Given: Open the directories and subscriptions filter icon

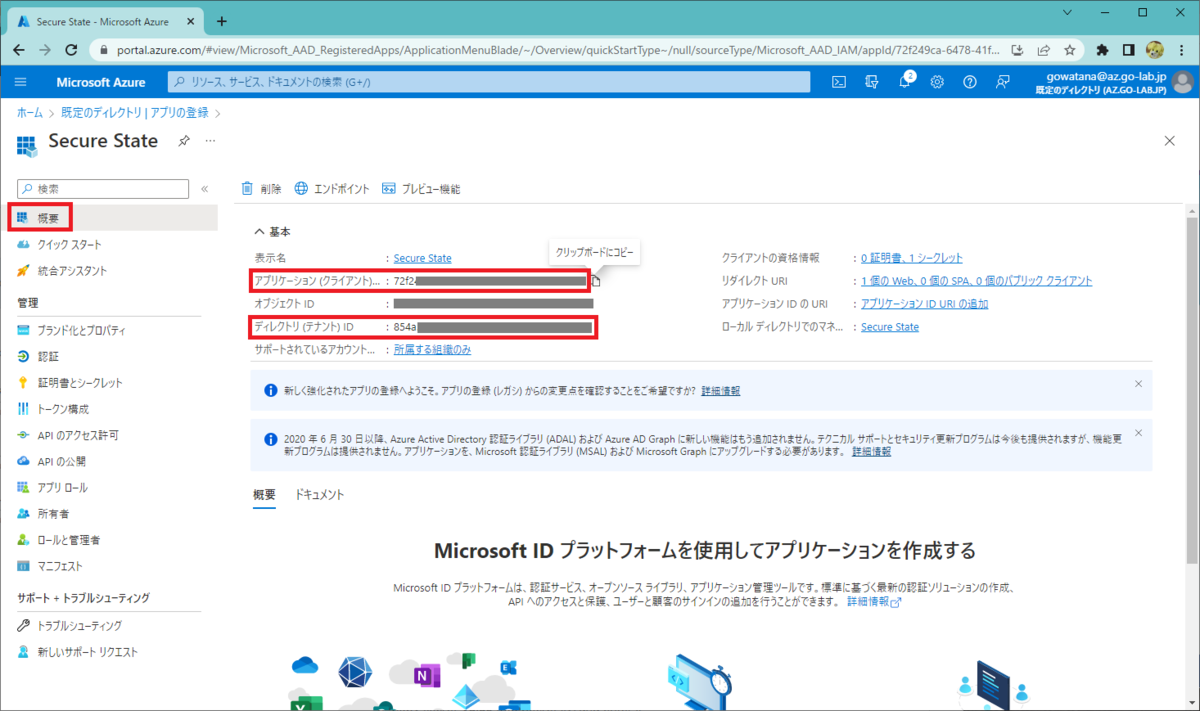Looking at the screenshot, I should tap(872, 82).
